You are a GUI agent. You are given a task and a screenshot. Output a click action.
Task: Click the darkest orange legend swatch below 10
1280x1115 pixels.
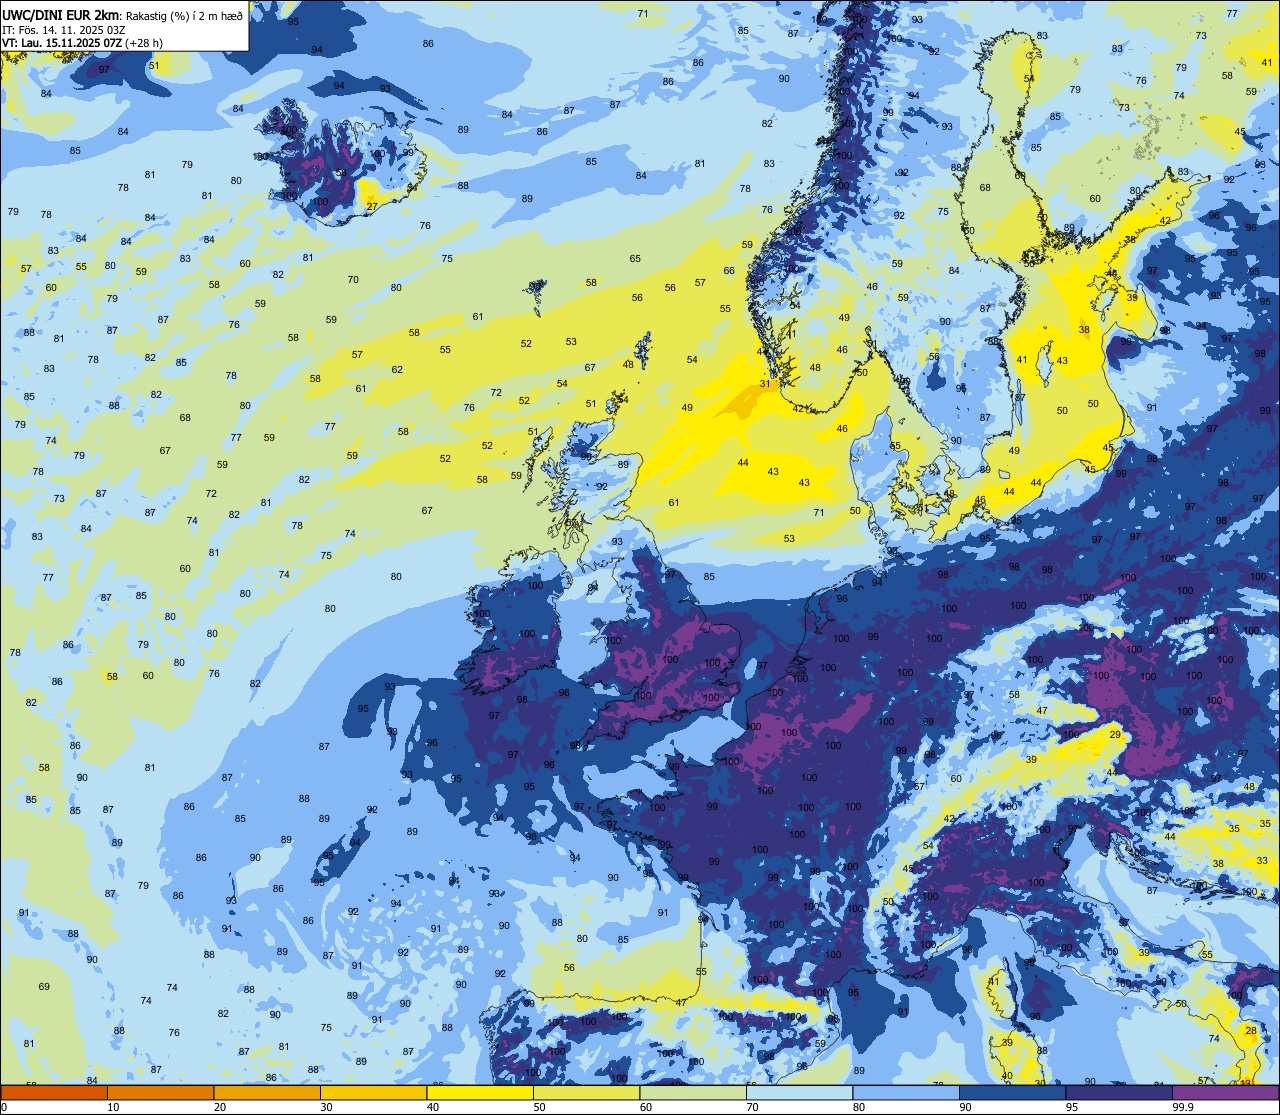(54, 1092)
